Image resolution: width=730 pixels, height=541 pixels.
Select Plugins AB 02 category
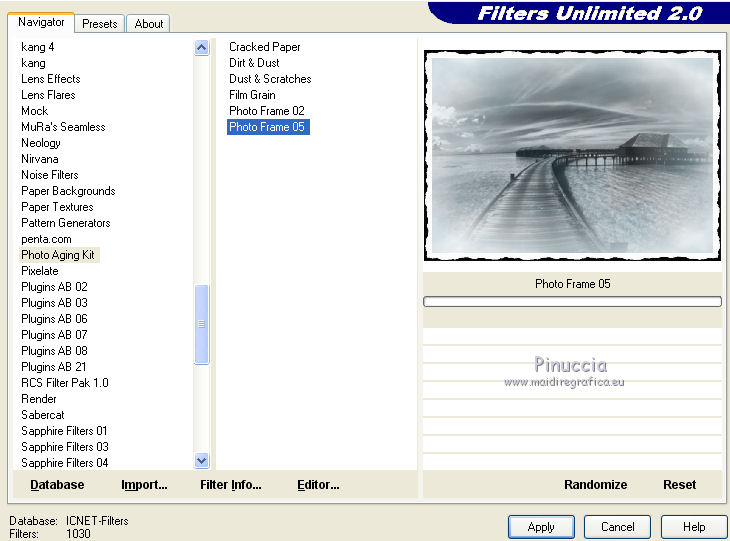[x=54, y=287]
